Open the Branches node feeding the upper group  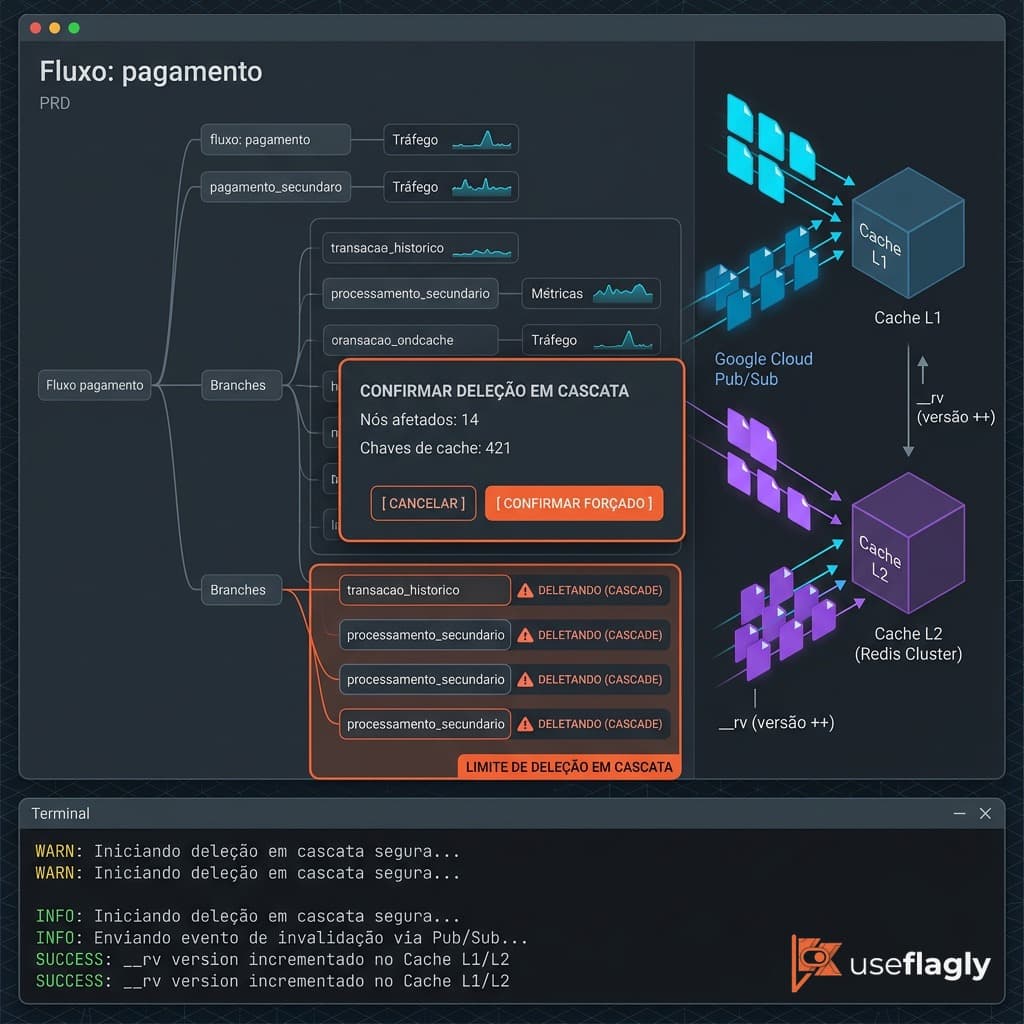click(x=241, y=385)
